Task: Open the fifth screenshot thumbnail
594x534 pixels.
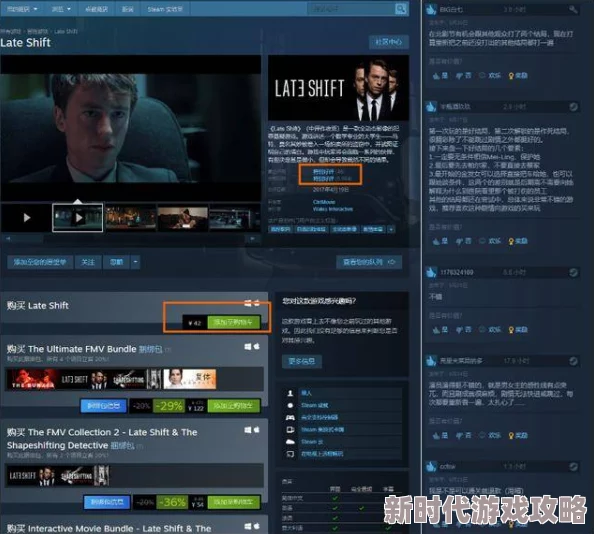Action: click(x=235, y=217)
